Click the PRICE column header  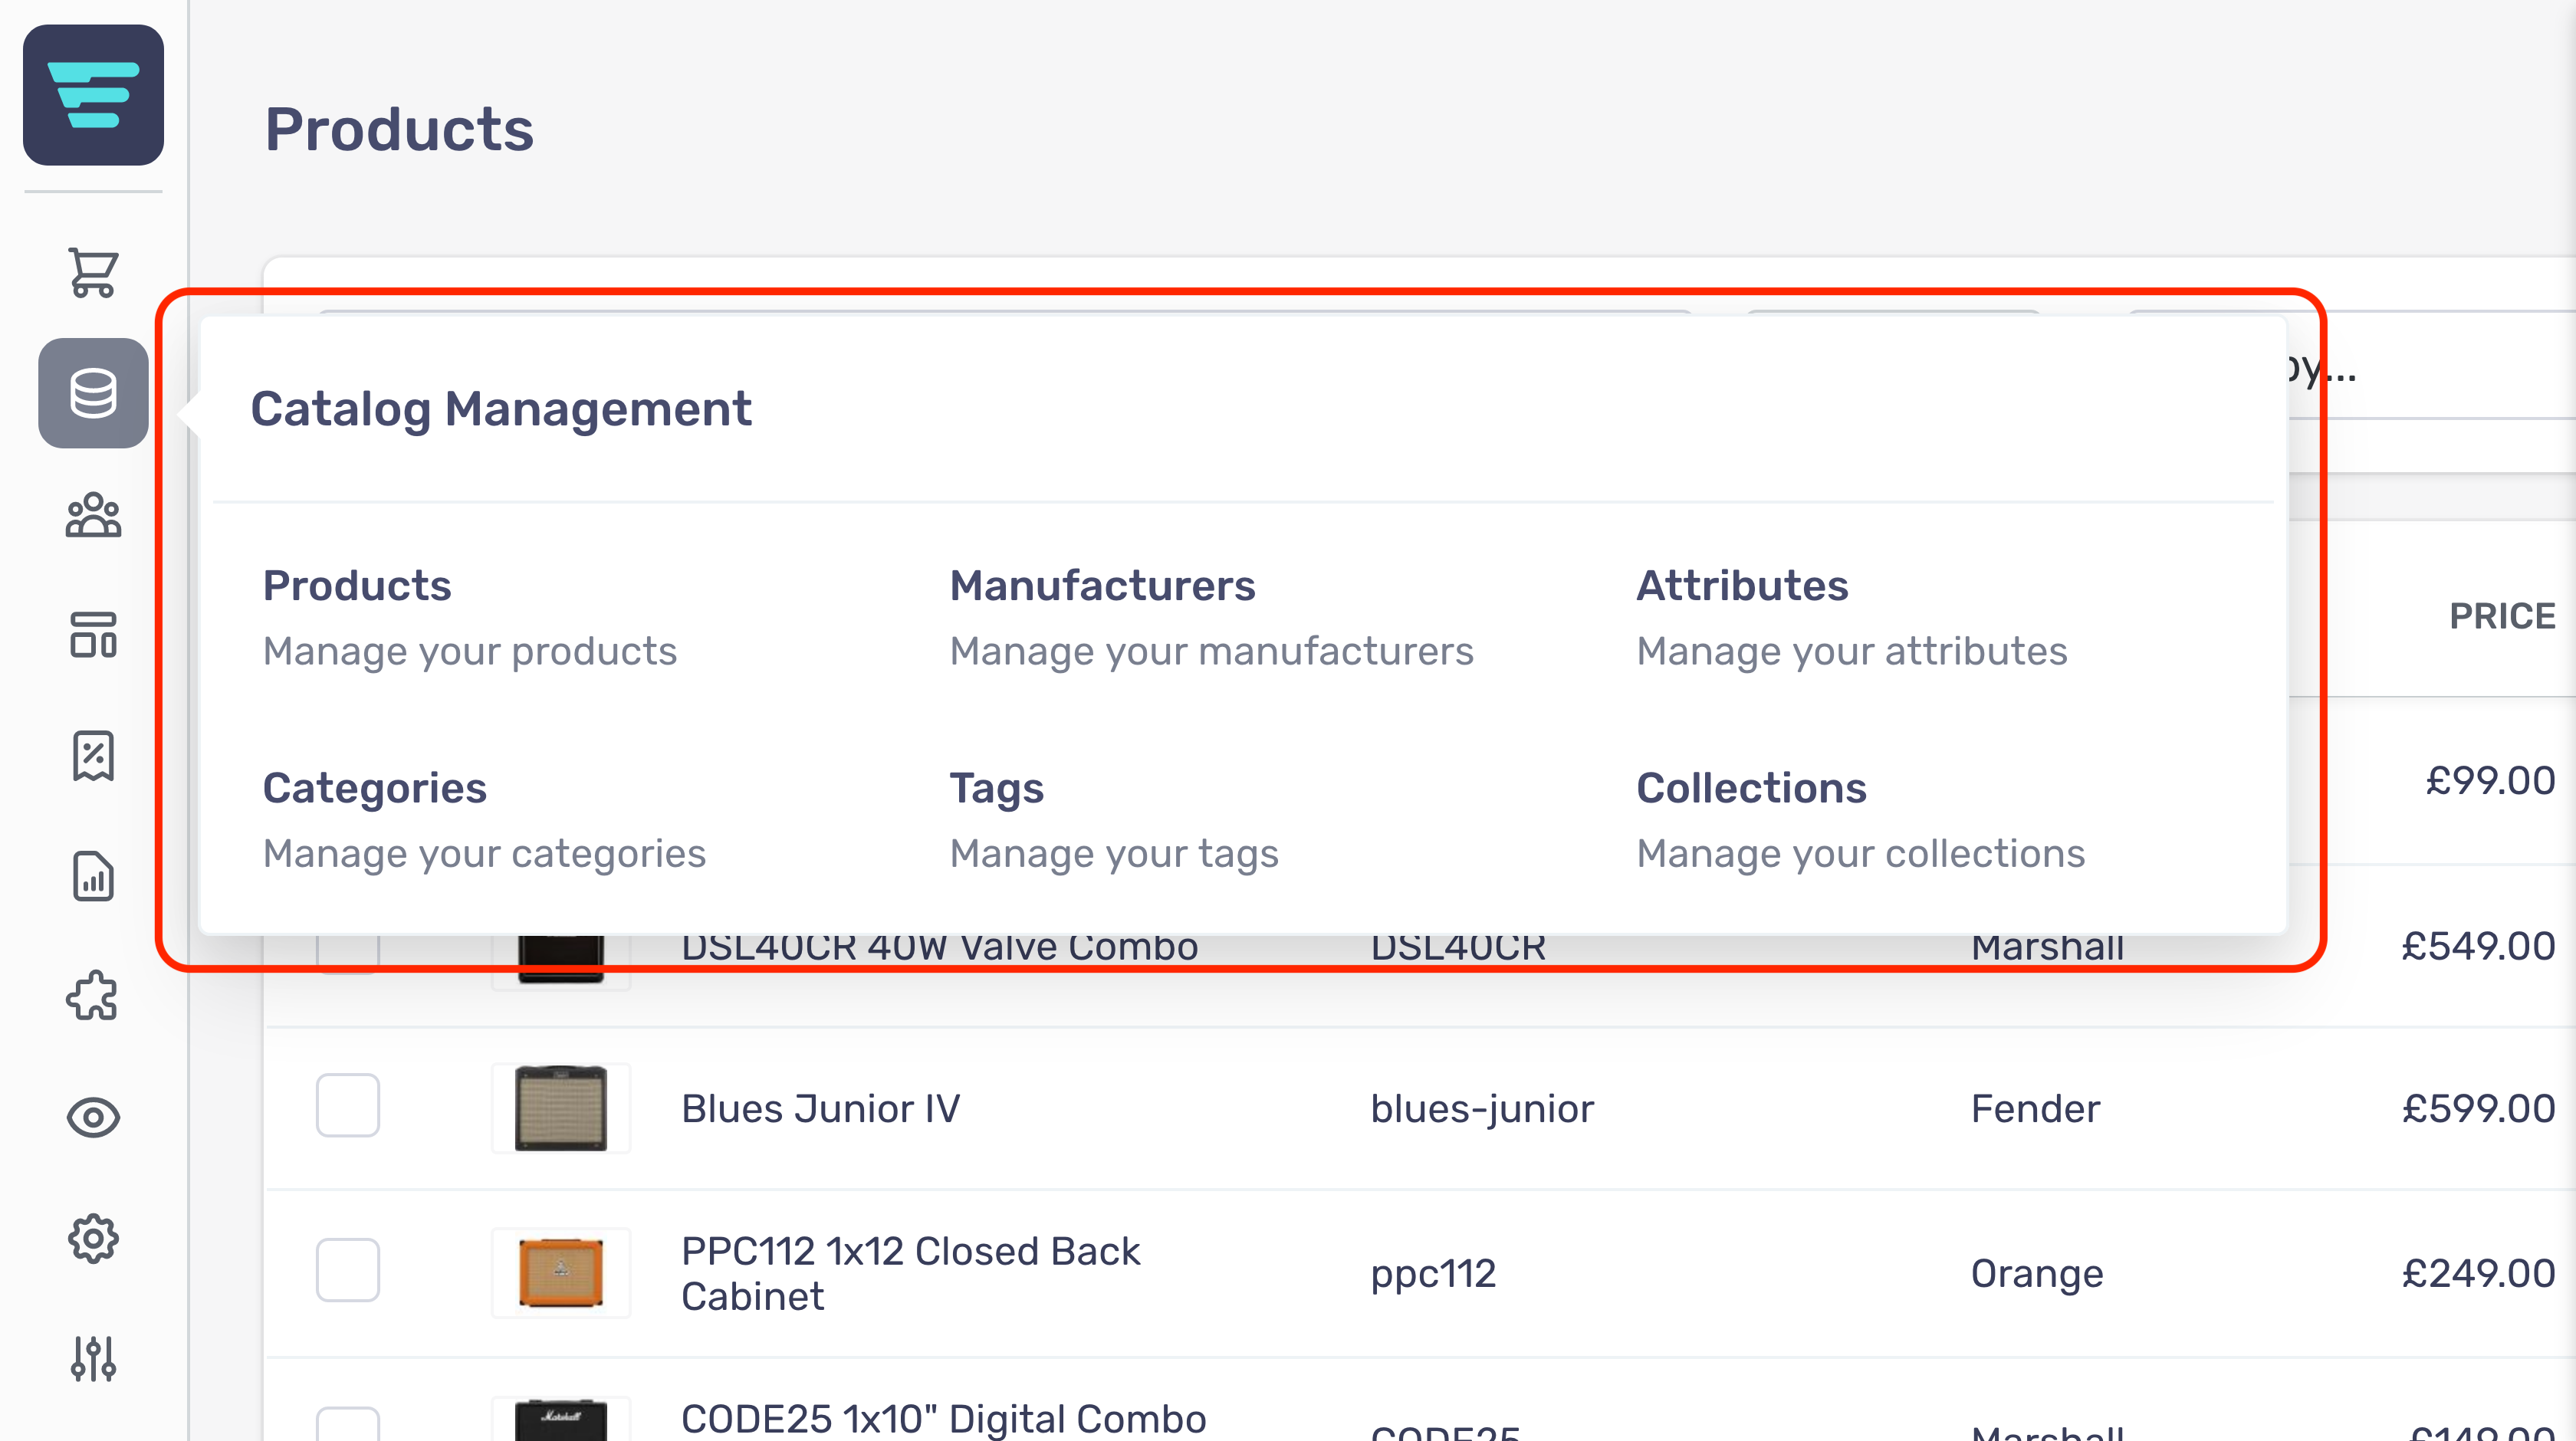[2502, 616]
